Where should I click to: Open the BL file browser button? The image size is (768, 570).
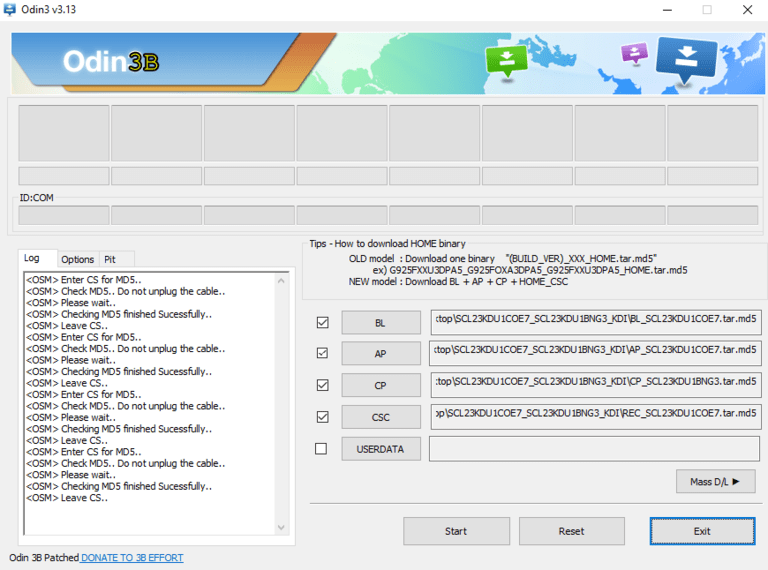click(381, 323)
